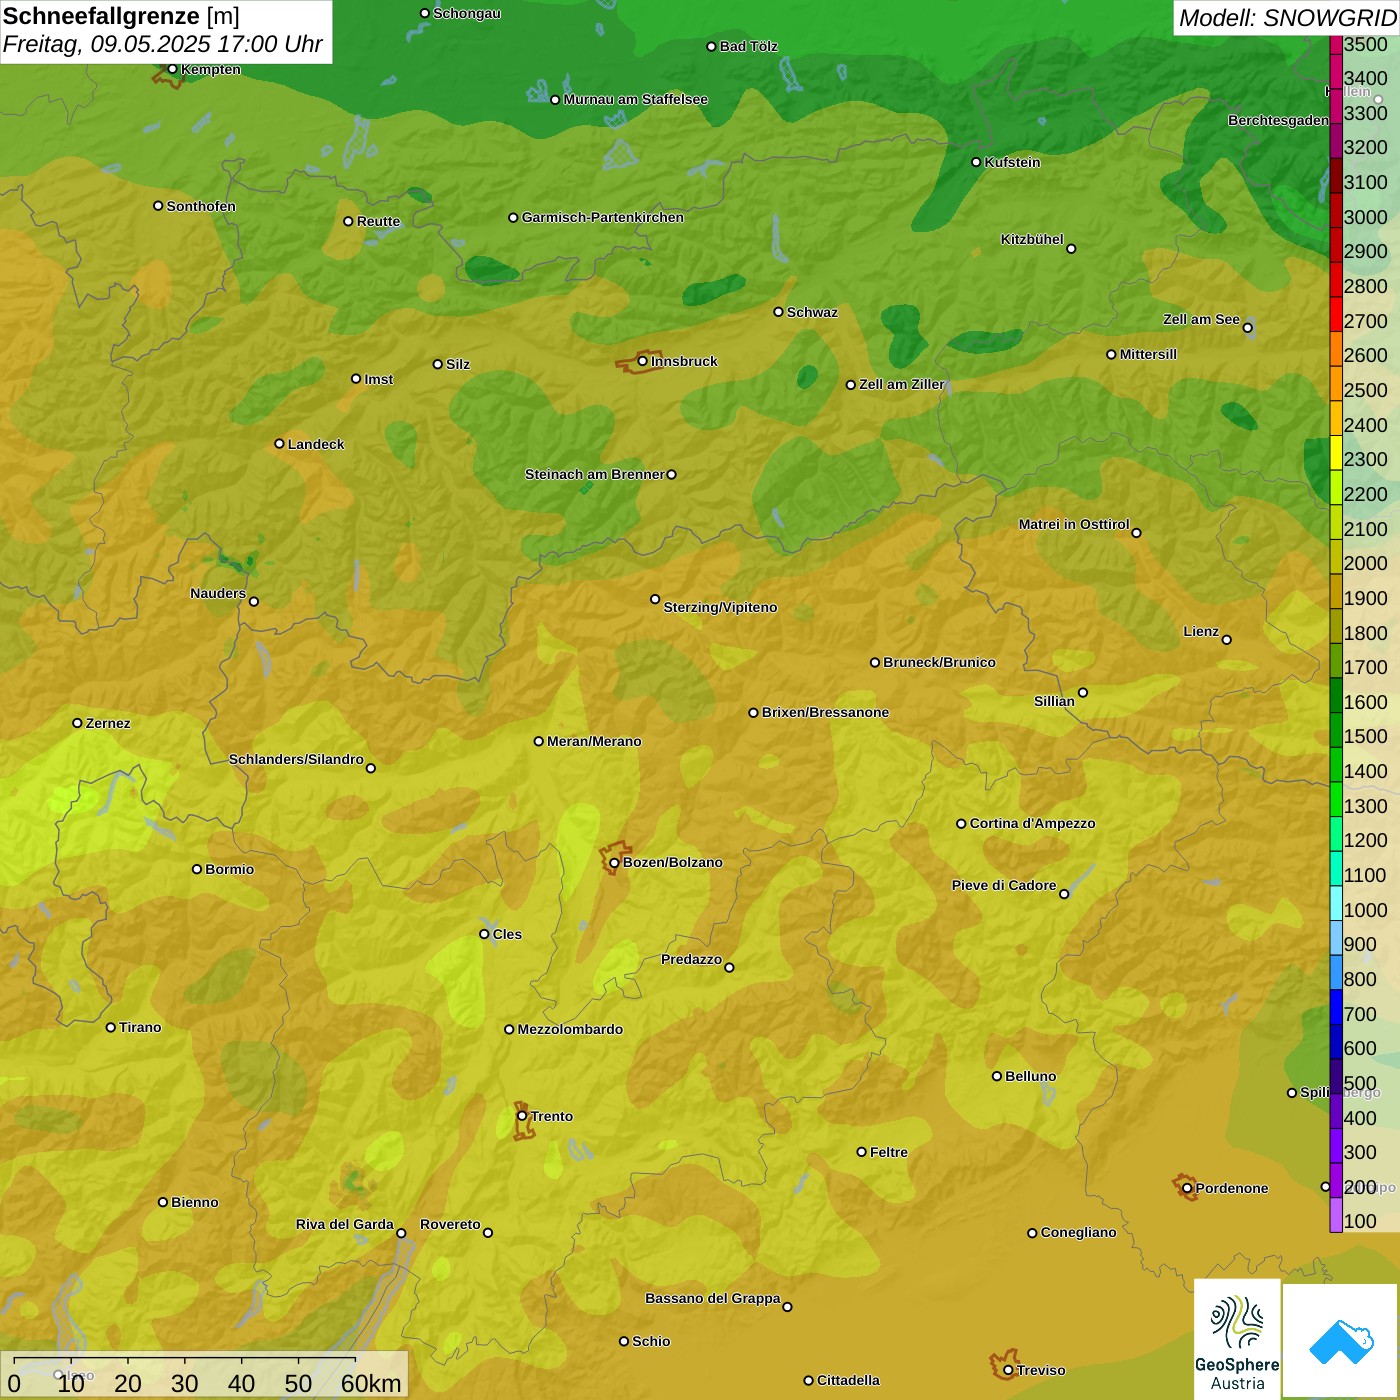The width and height of the screenshot is (1400, 1400).
Task: Click the Bad Tölz location dot
Action: pyautogui.click(x=711, y=46)
